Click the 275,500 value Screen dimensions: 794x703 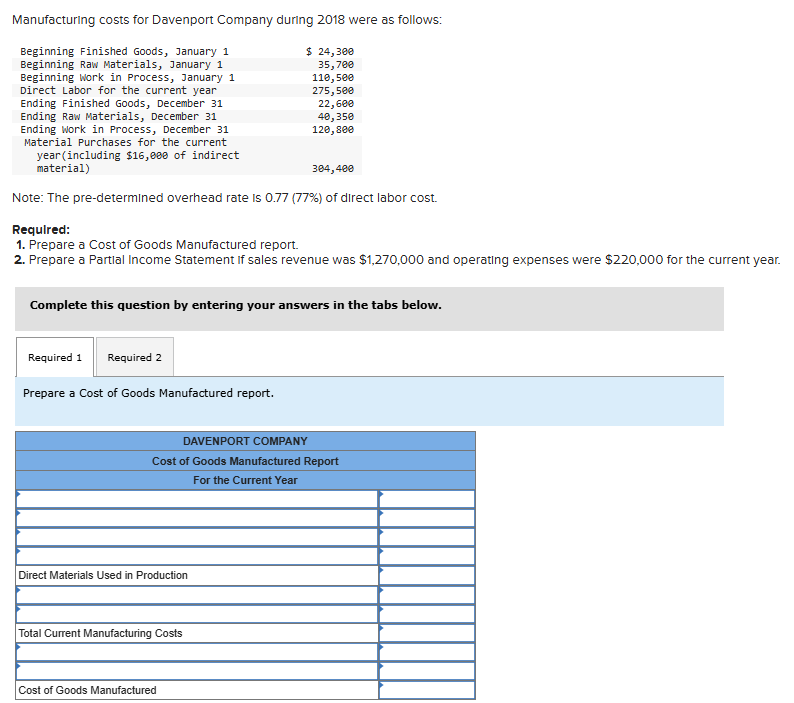(333, 90)
